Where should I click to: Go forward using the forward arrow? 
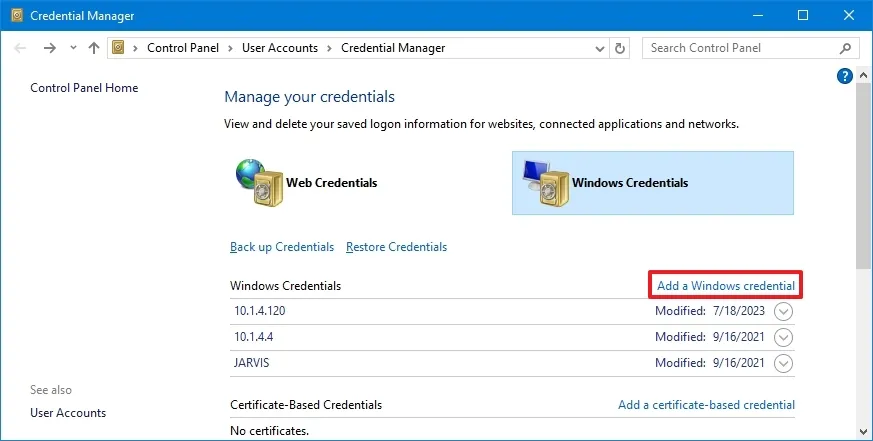50,48
